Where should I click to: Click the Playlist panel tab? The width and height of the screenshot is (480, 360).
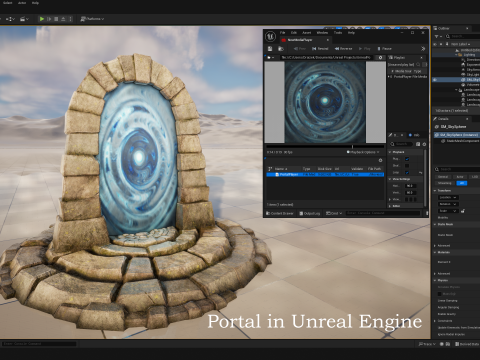click(398, 58)
